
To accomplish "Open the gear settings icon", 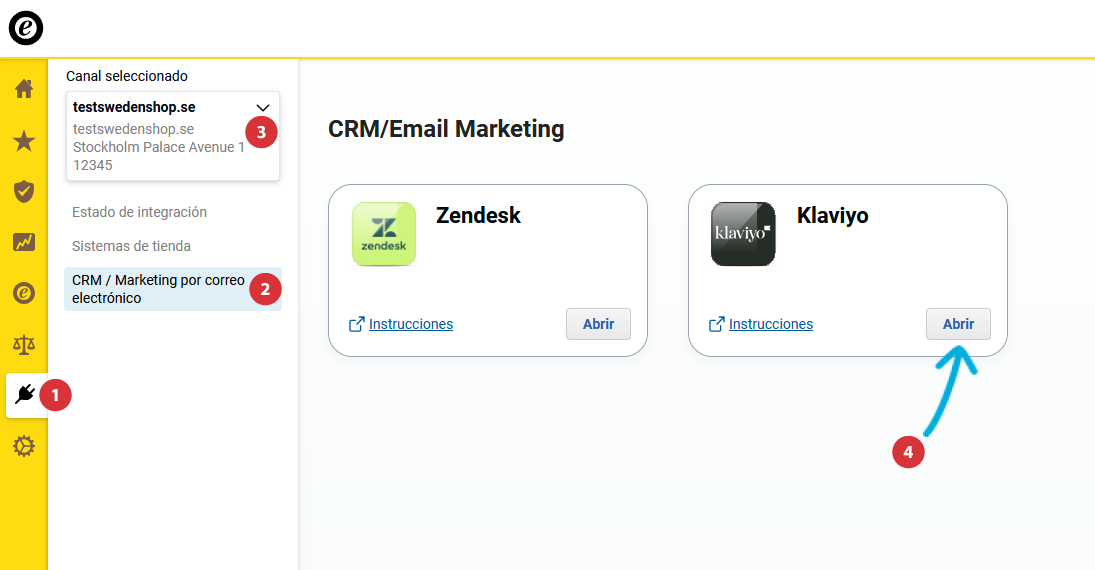I will [24, 447].
